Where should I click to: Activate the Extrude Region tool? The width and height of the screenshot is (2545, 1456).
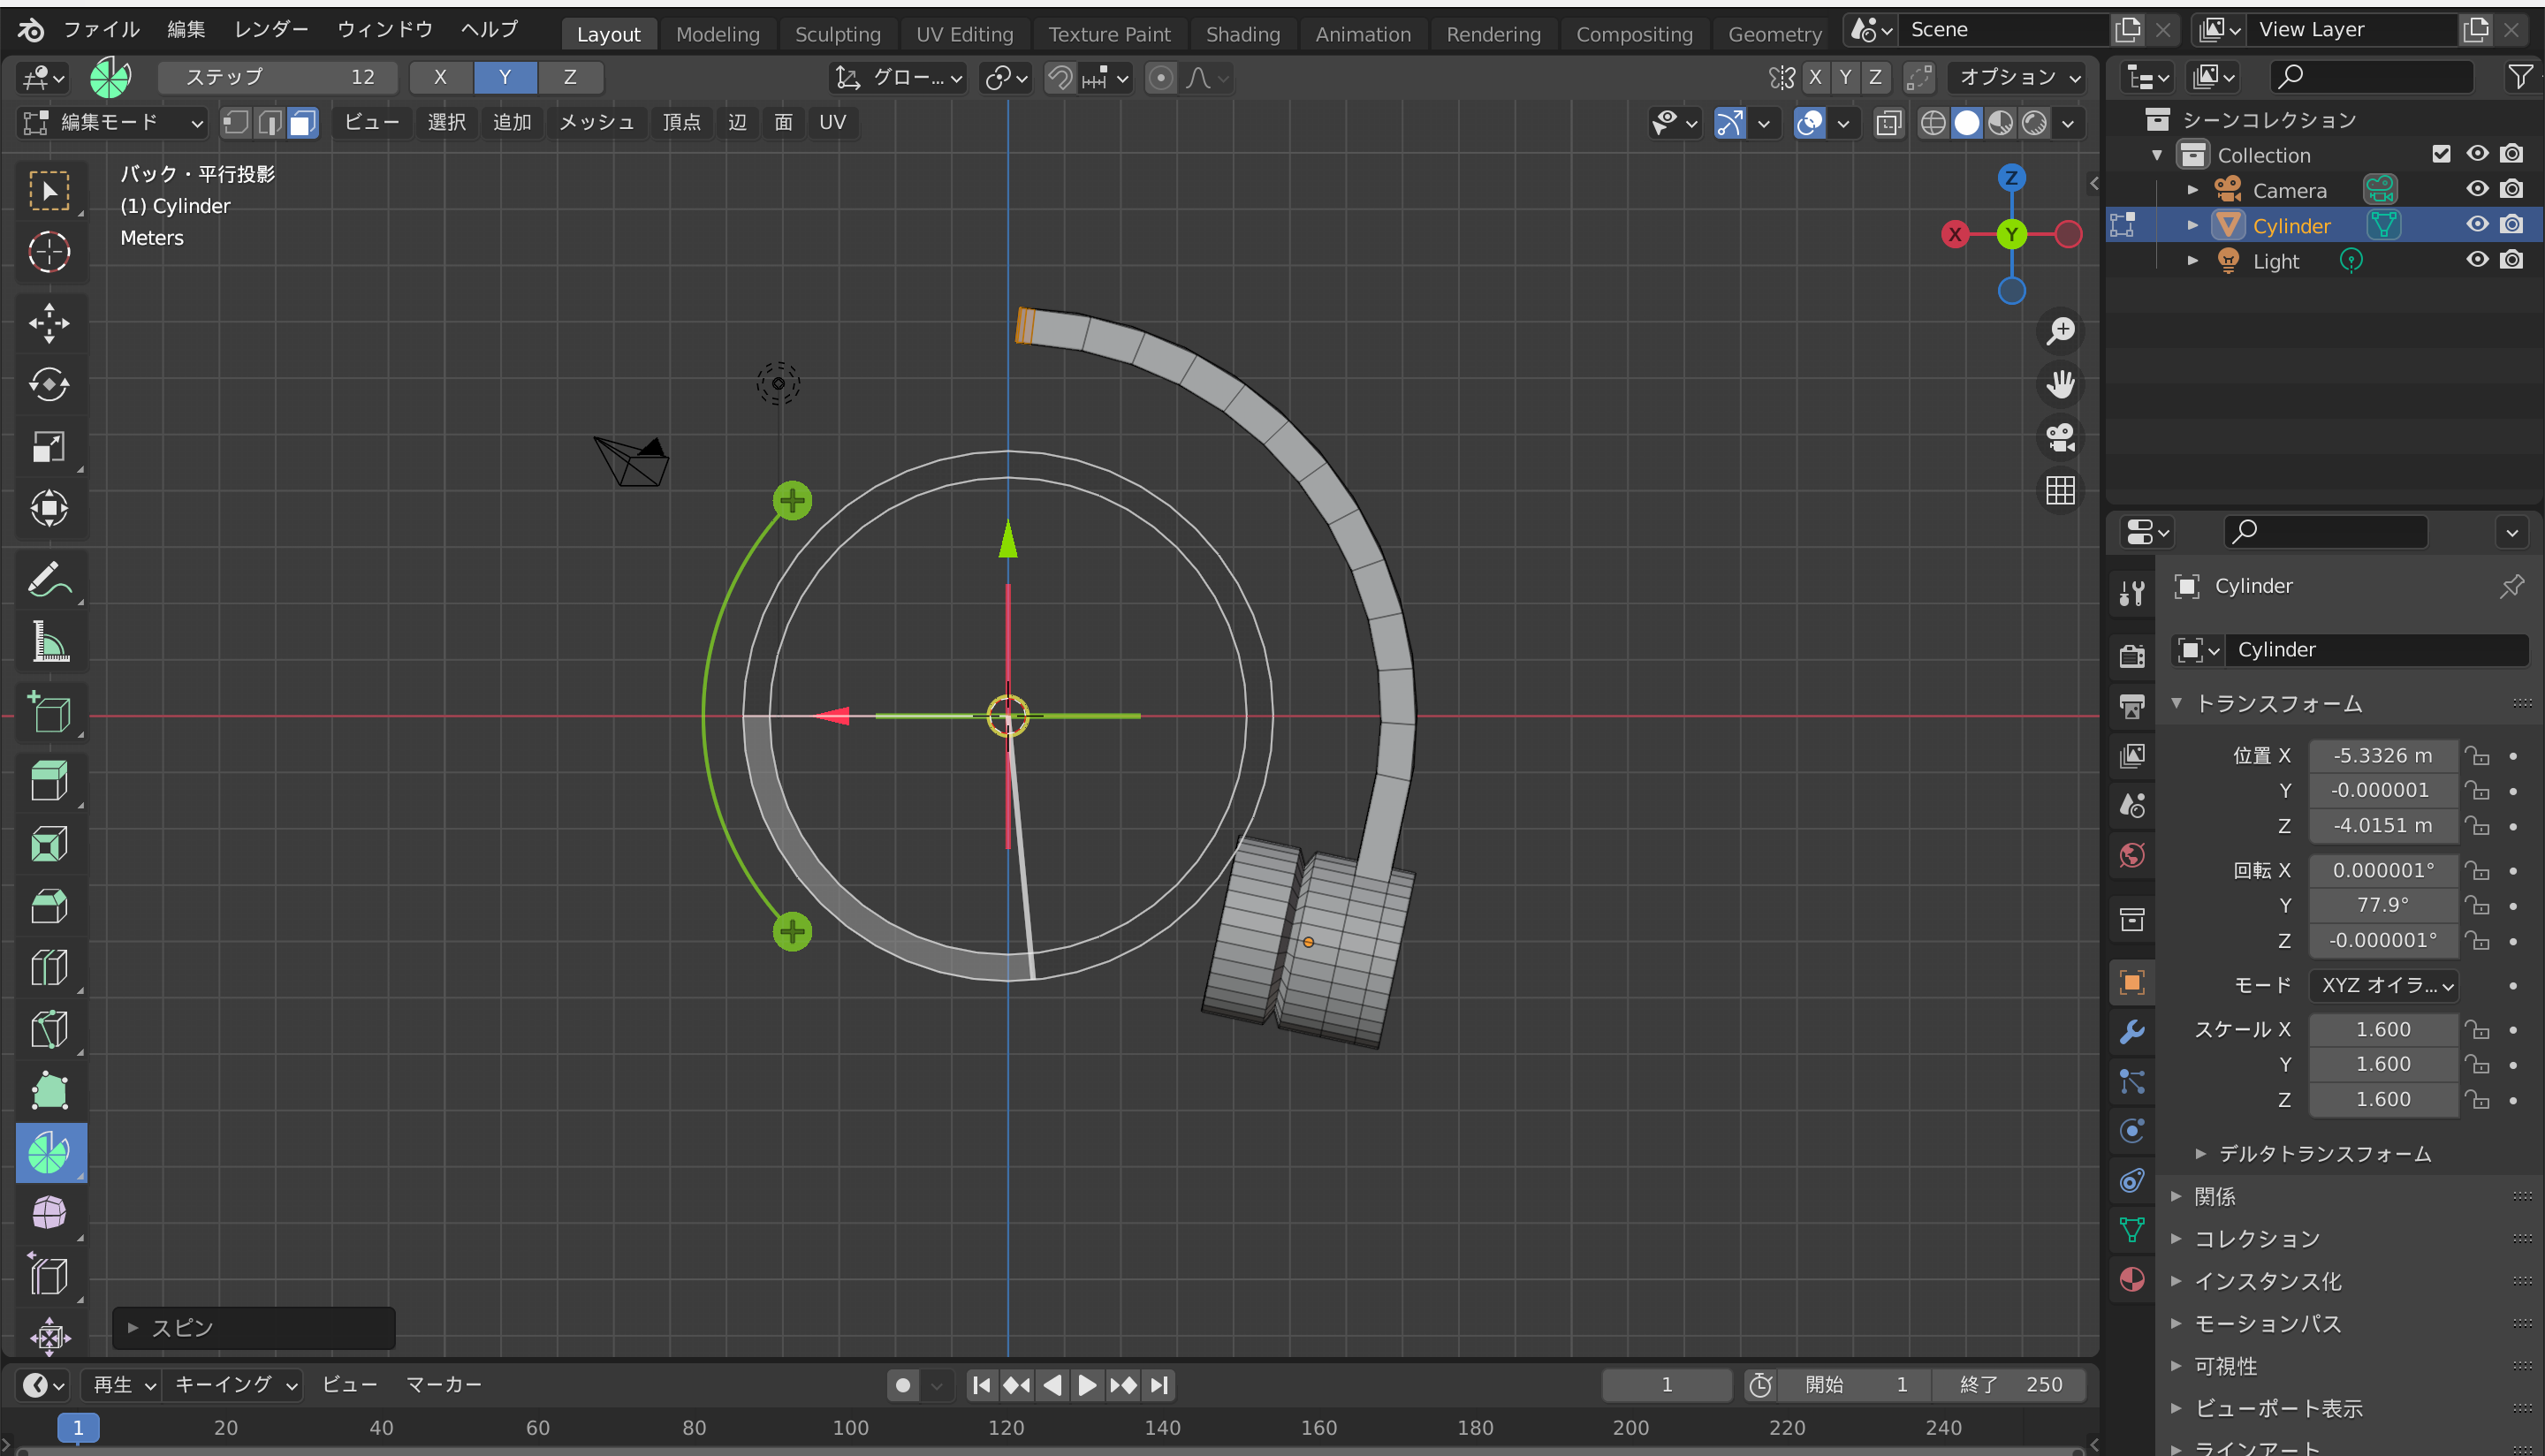tap(48, 781)
